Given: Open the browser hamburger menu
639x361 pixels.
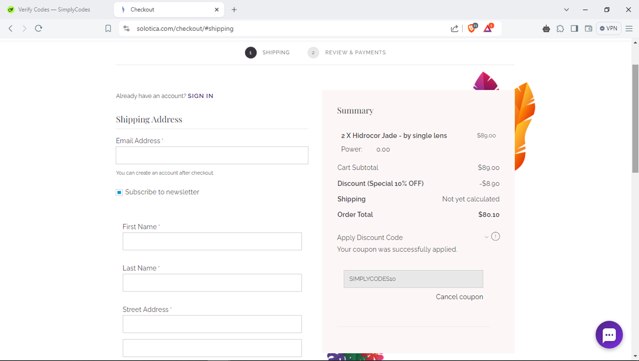Looking at the screenshot, I should pos(629,29).
